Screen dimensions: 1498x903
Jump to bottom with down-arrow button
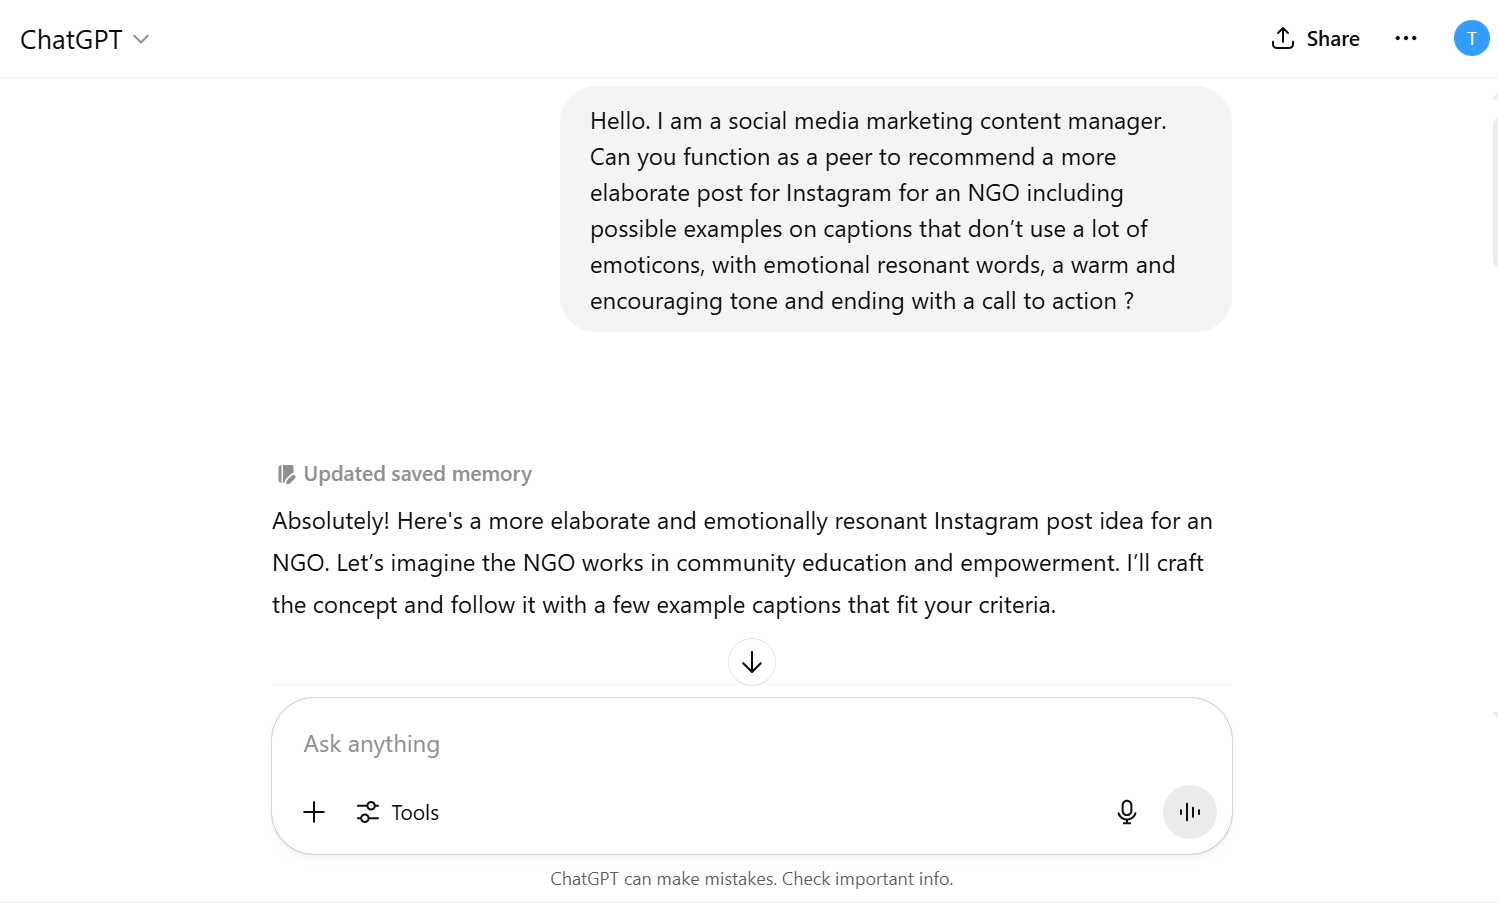[x=752, y=662]
